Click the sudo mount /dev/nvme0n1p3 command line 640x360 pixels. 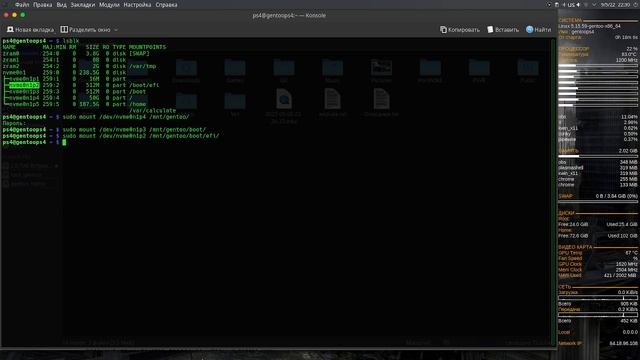(134, 129)
